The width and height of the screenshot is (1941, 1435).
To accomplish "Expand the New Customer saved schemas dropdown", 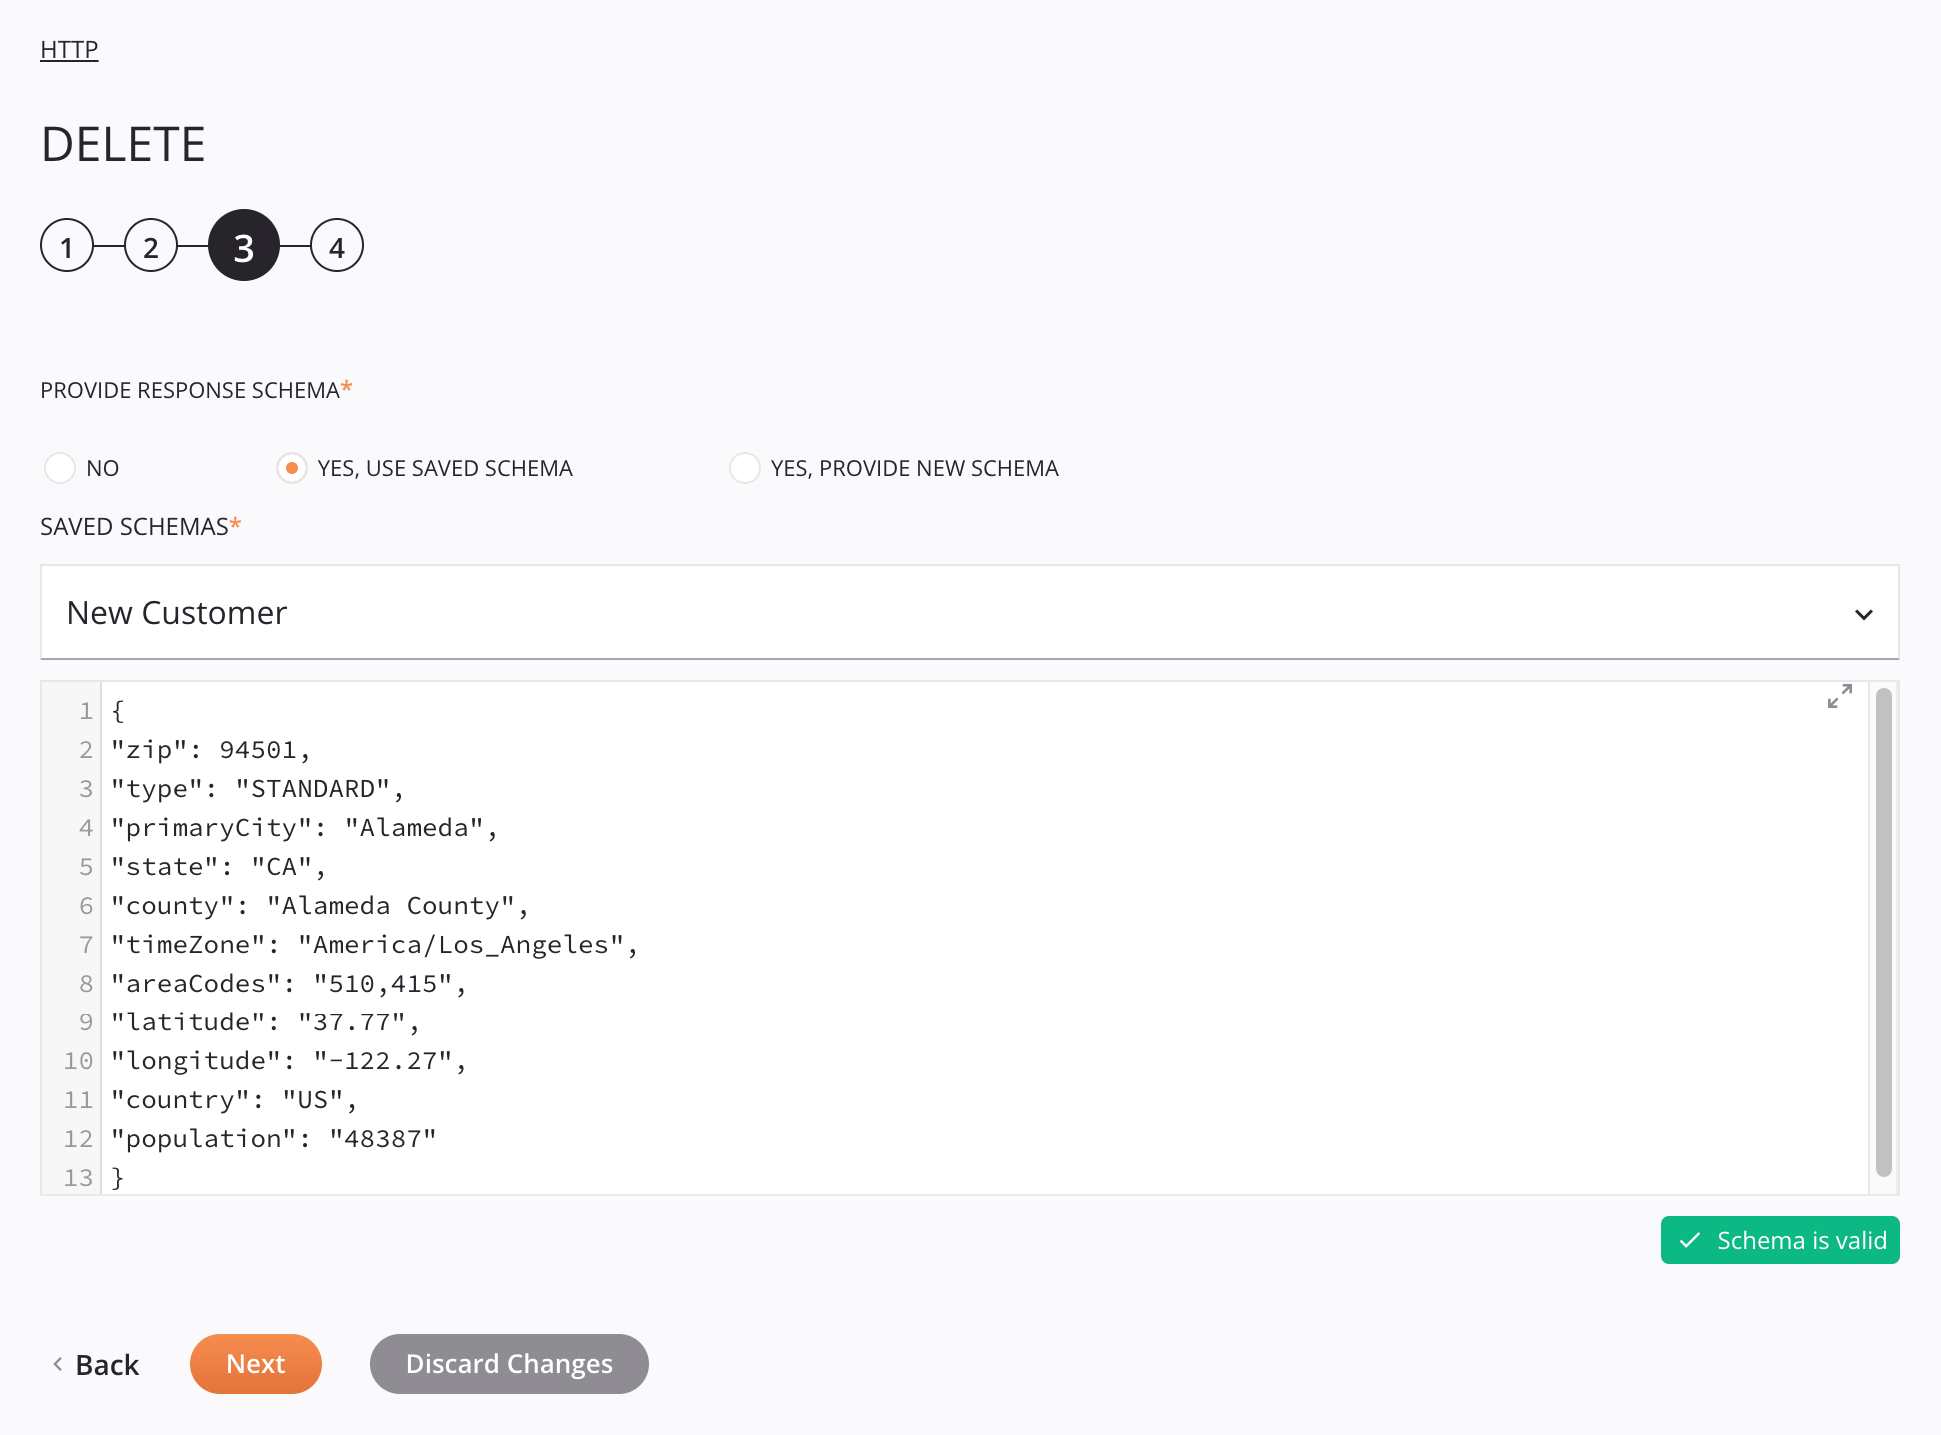I will pyautogui.click(x=1864, y=615).
